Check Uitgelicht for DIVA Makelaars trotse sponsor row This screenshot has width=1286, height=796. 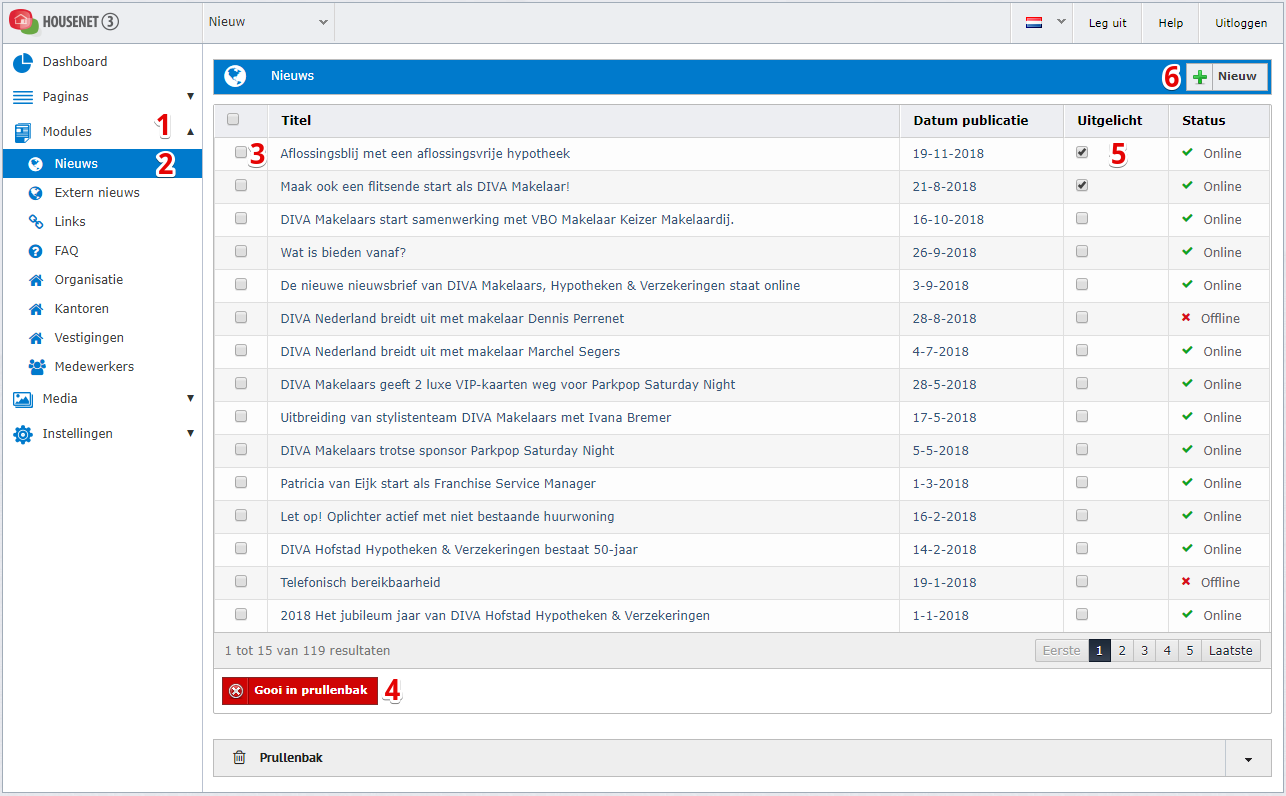pyautogui.click(x=1082, y=450)
